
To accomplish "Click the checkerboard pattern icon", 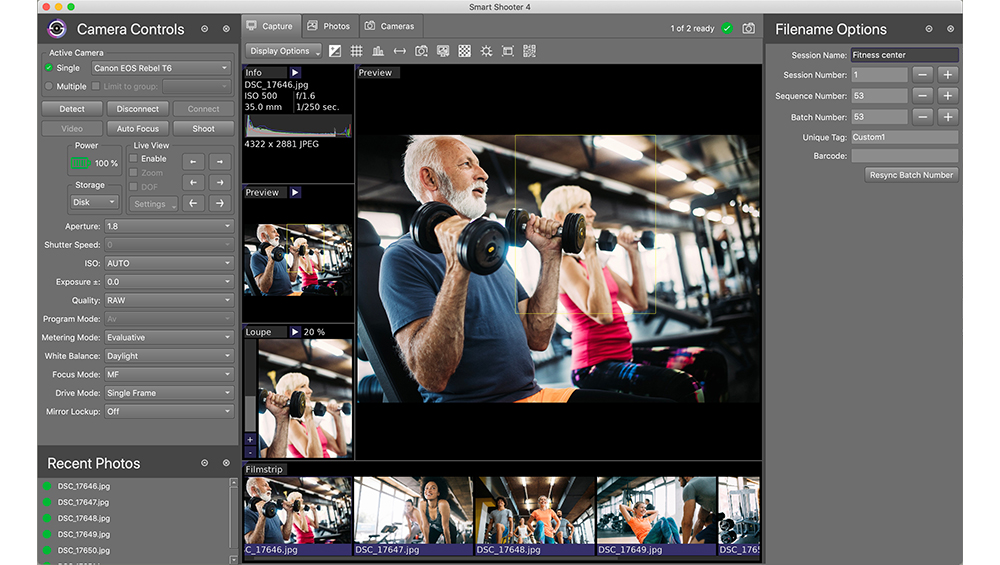I will [464, 51].
